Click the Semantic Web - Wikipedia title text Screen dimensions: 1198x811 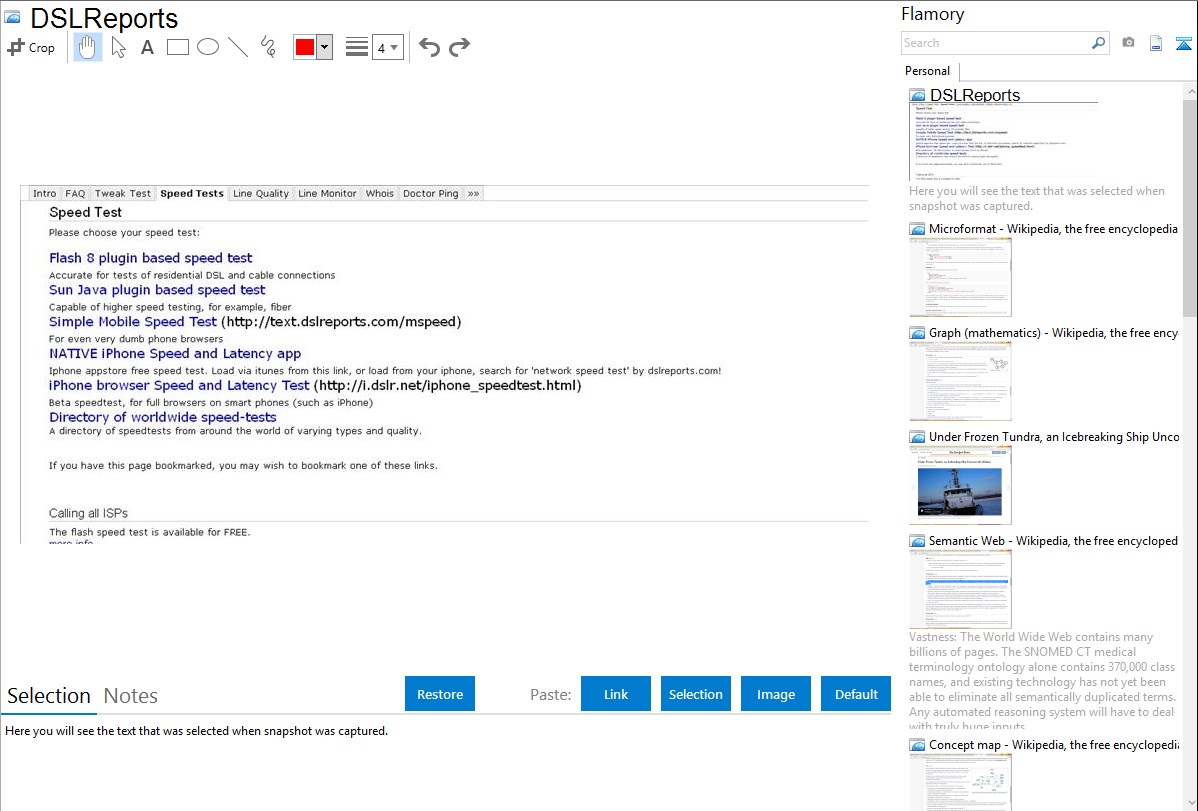click(1053, 540)
